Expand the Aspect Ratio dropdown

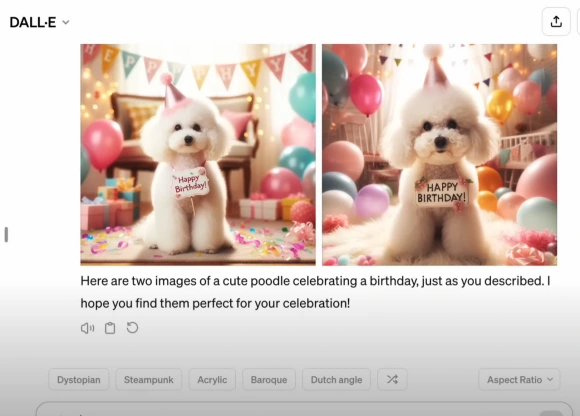[519, 379]
